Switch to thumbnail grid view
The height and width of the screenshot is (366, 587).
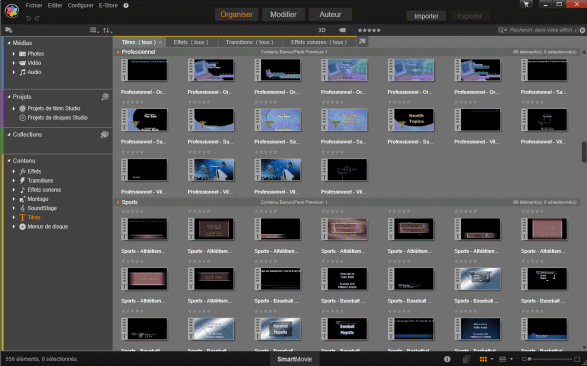[483, 359]
